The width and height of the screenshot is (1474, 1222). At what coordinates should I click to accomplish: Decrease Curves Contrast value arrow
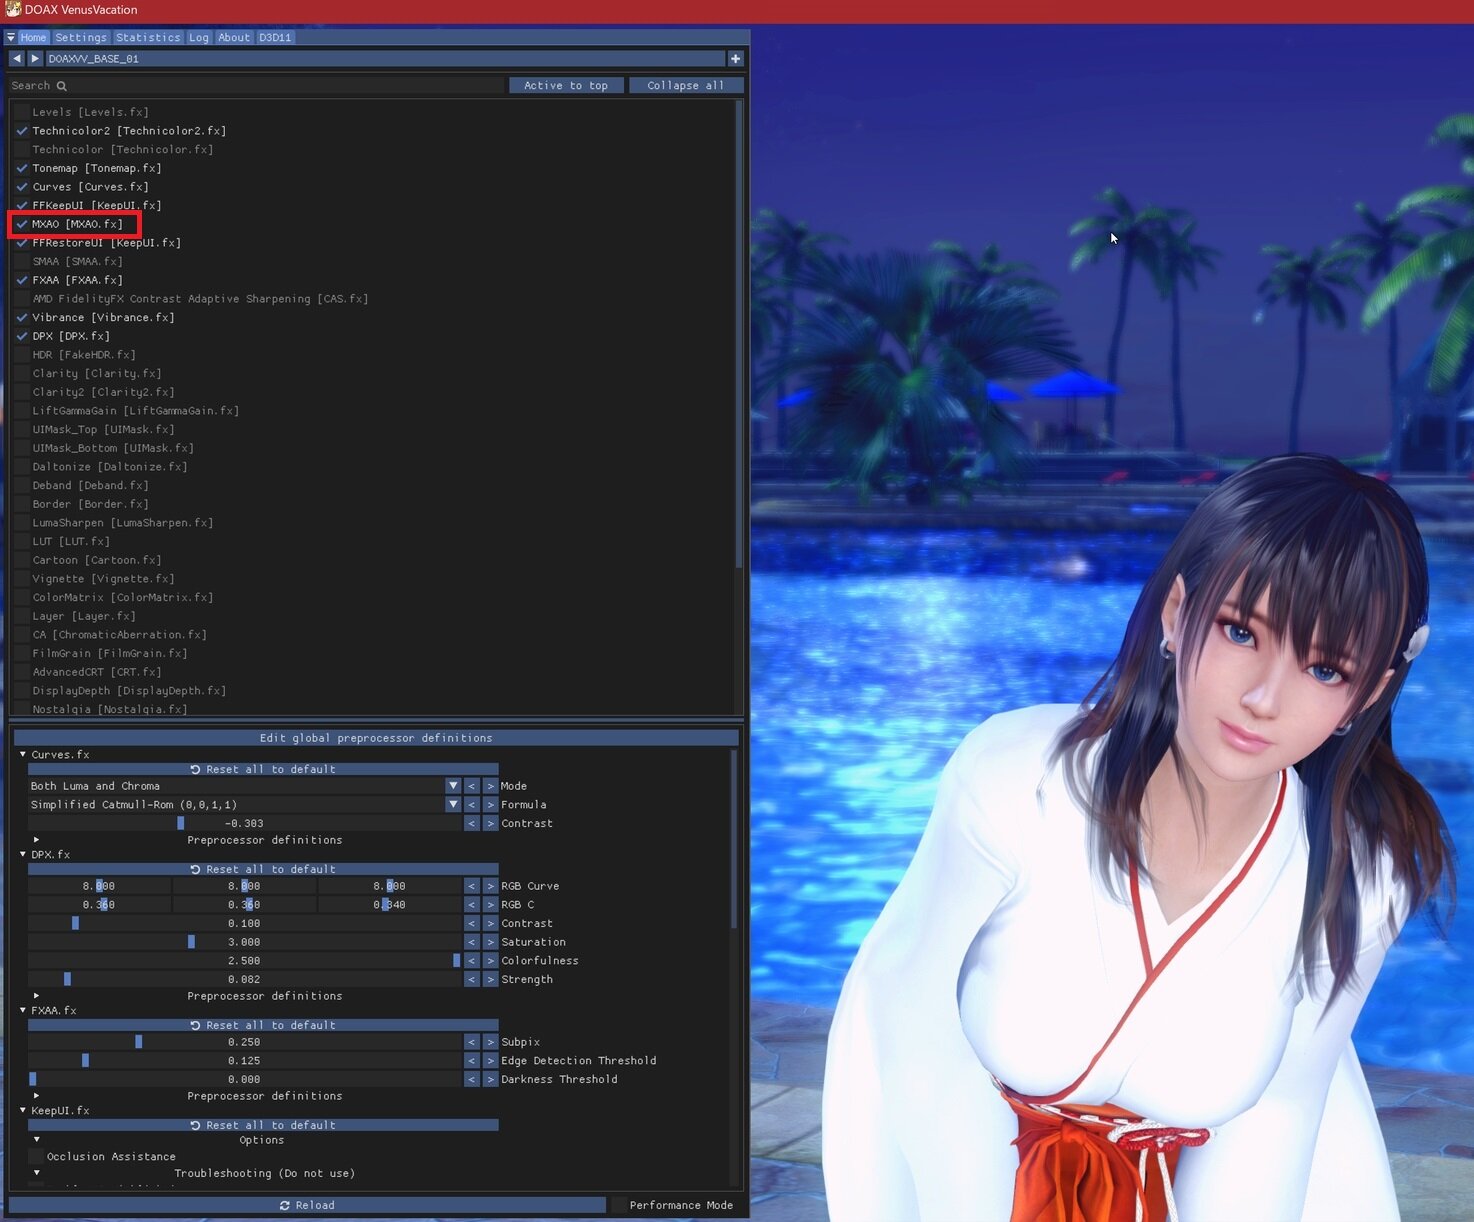(472, 824)
